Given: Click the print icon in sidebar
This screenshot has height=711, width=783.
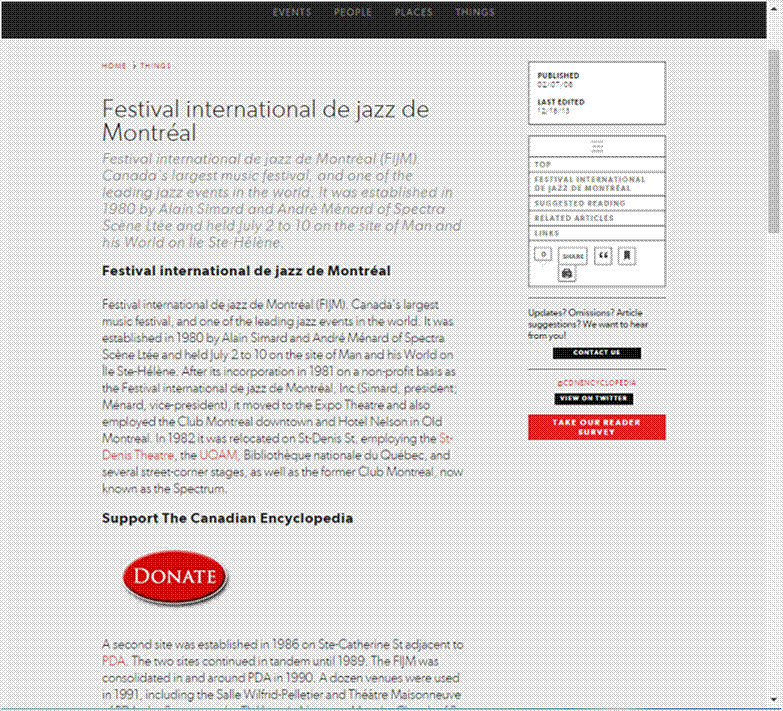Looking at the screenshot, I should pyautogui.click(x=567, y=273).
